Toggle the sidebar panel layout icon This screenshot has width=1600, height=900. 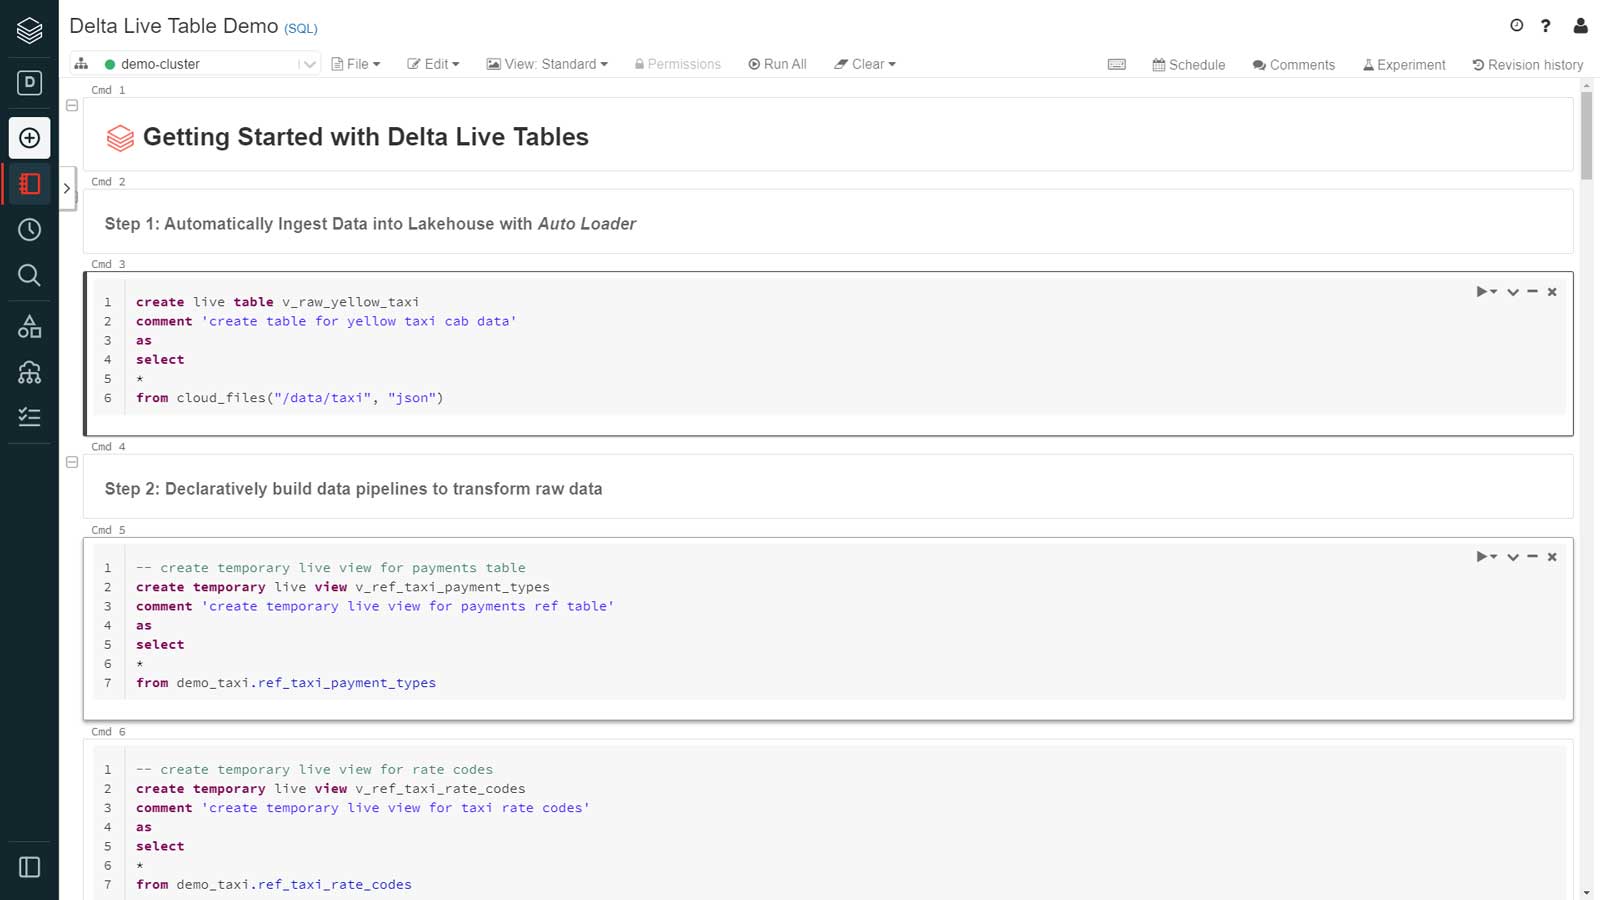[x=29, y=867]
